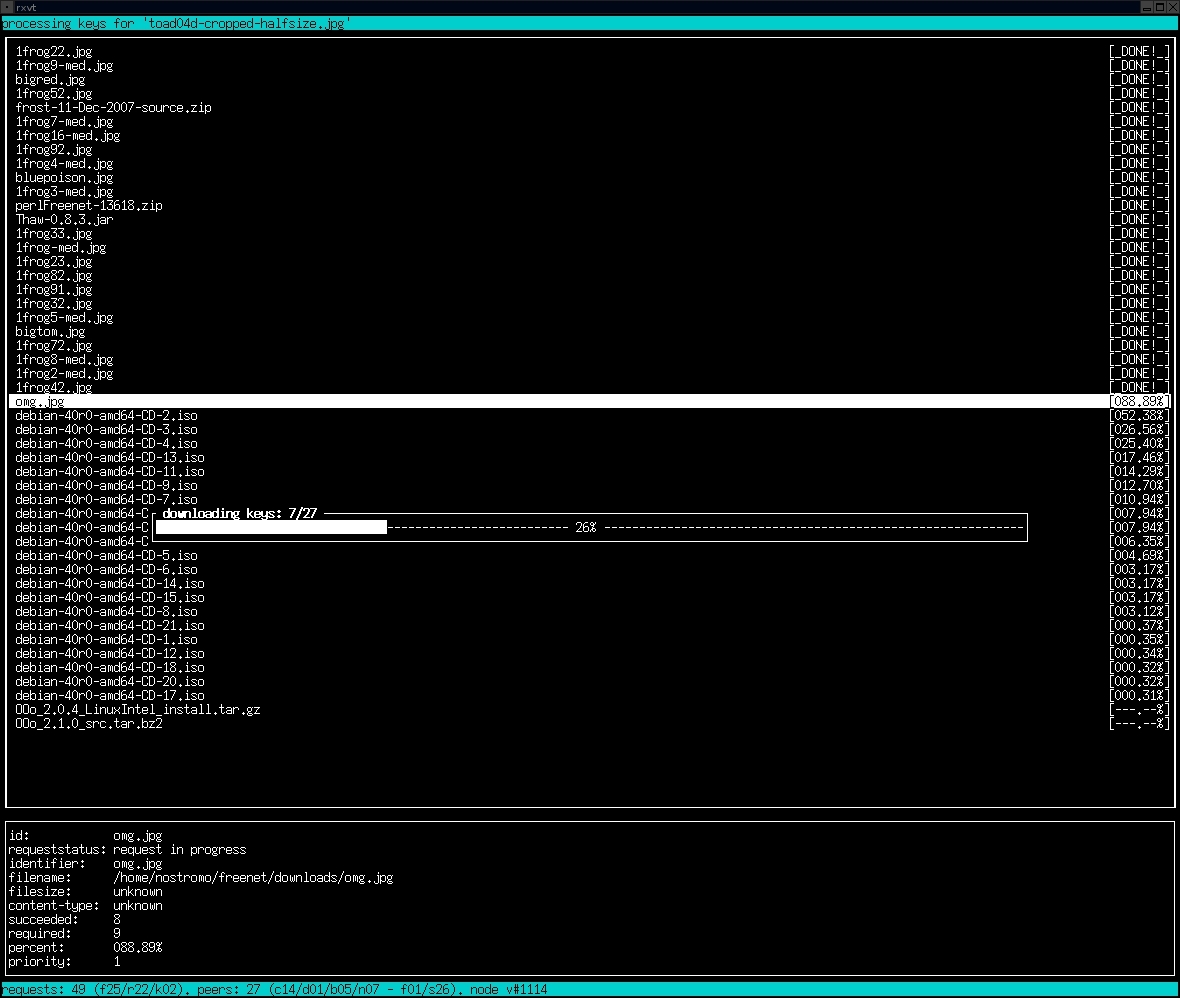
Task: Click the 088.89% status of omg.jpg
Action: tap(1139, 402)
